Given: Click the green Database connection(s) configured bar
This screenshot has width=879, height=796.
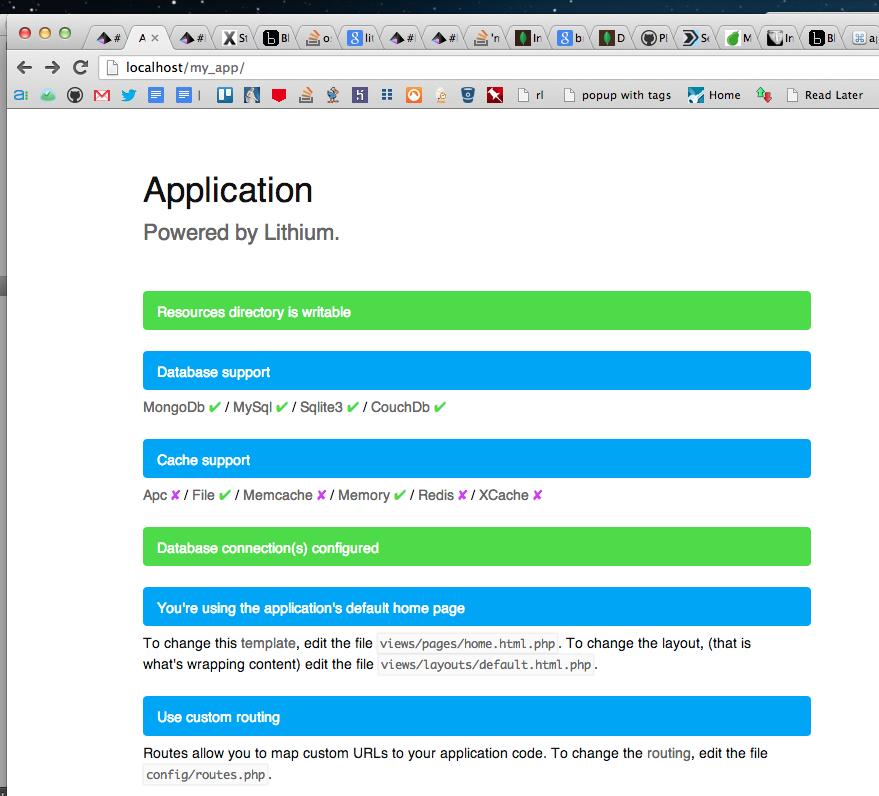Looking at the screenshot, I should click(476, 547).
